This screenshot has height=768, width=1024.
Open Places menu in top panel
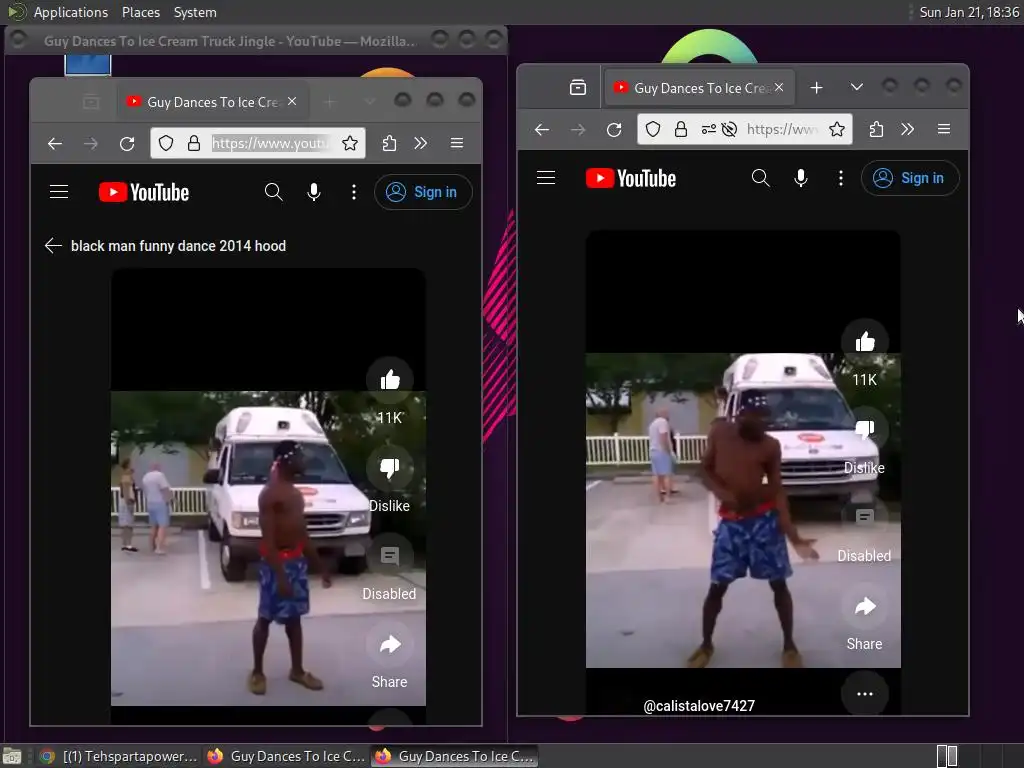coord(140,12)
